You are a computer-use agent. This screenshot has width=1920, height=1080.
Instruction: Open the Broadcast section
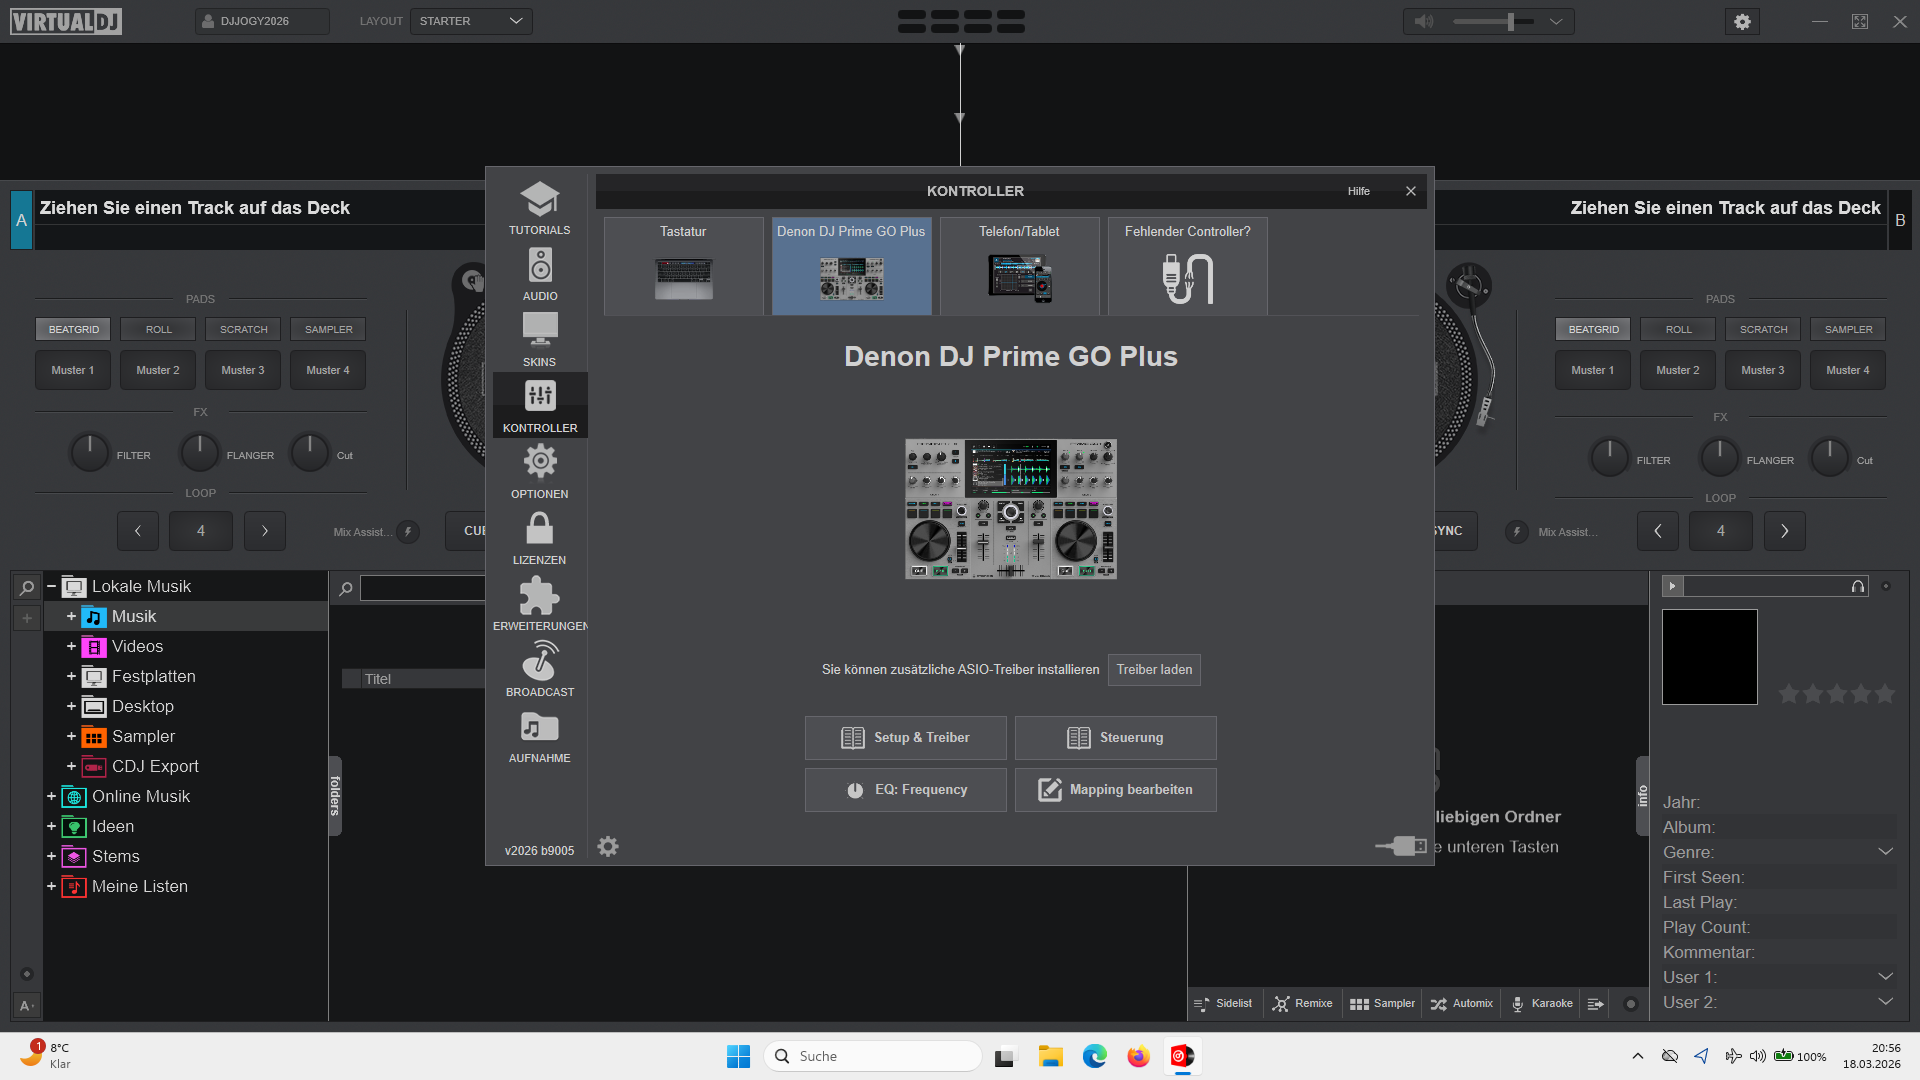[x=540, y=670]
